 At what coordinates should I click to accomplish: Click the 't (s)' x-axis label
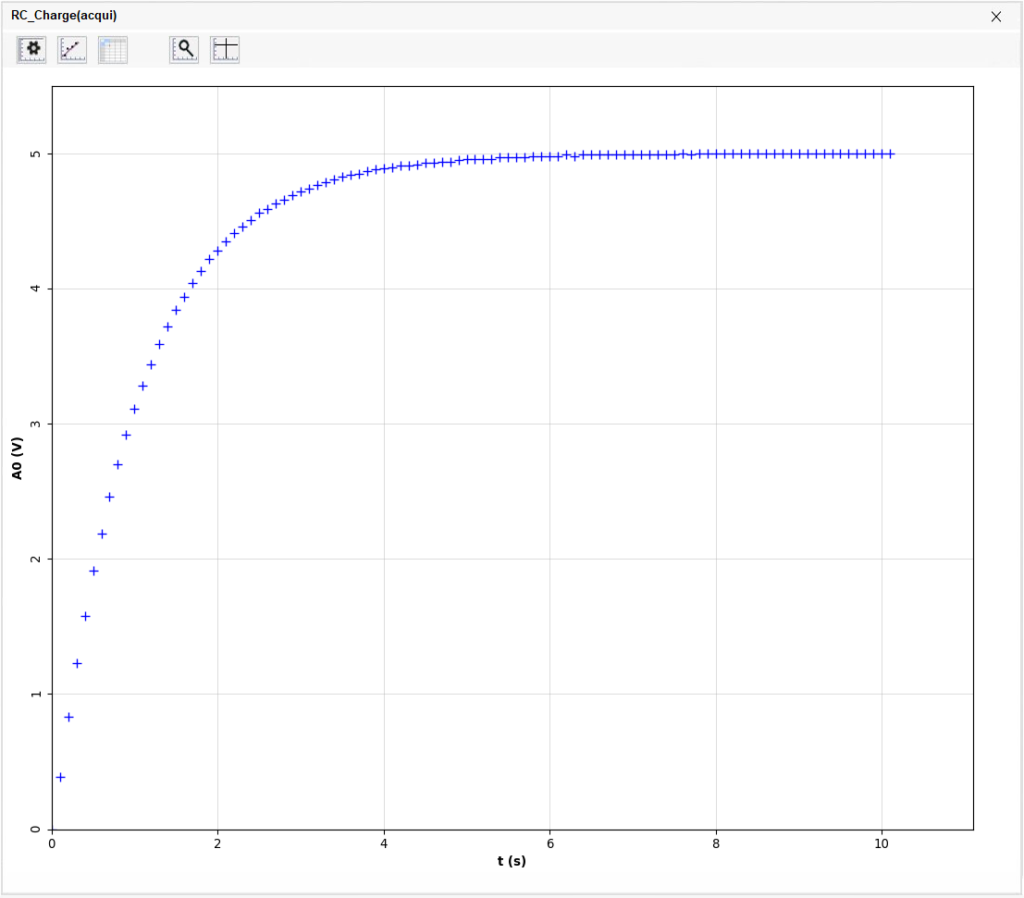511,861
